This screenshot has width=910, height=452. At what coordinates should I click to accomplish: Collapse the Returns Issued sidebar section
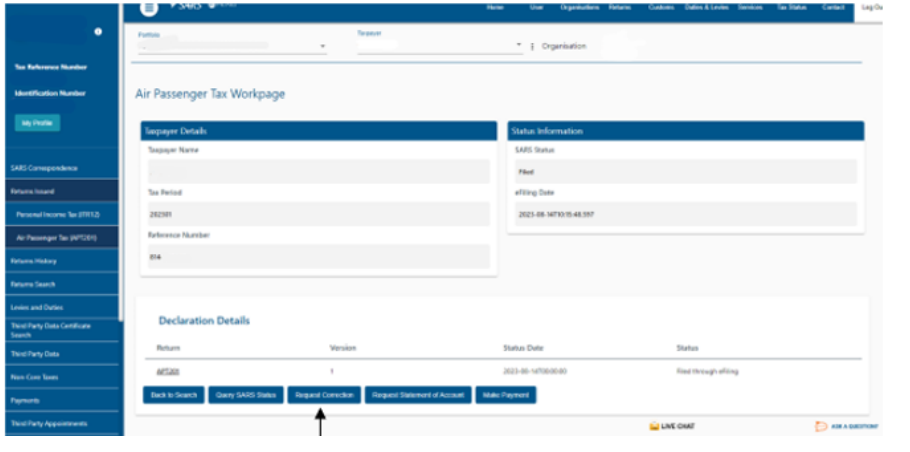(x=60, y=191)
